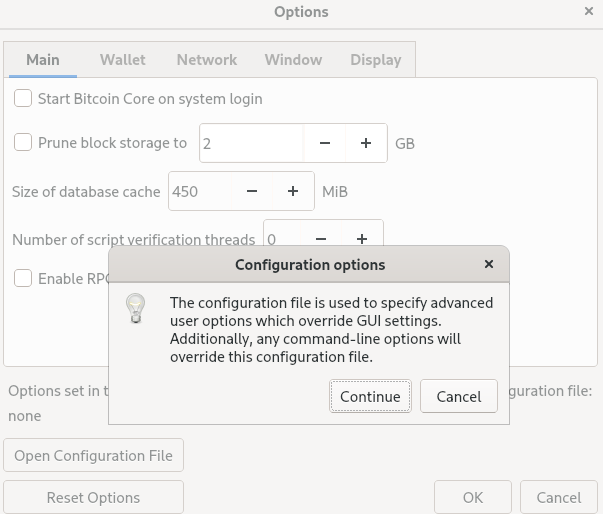
Task: Click Reset Options button
Action: [93, 497]
